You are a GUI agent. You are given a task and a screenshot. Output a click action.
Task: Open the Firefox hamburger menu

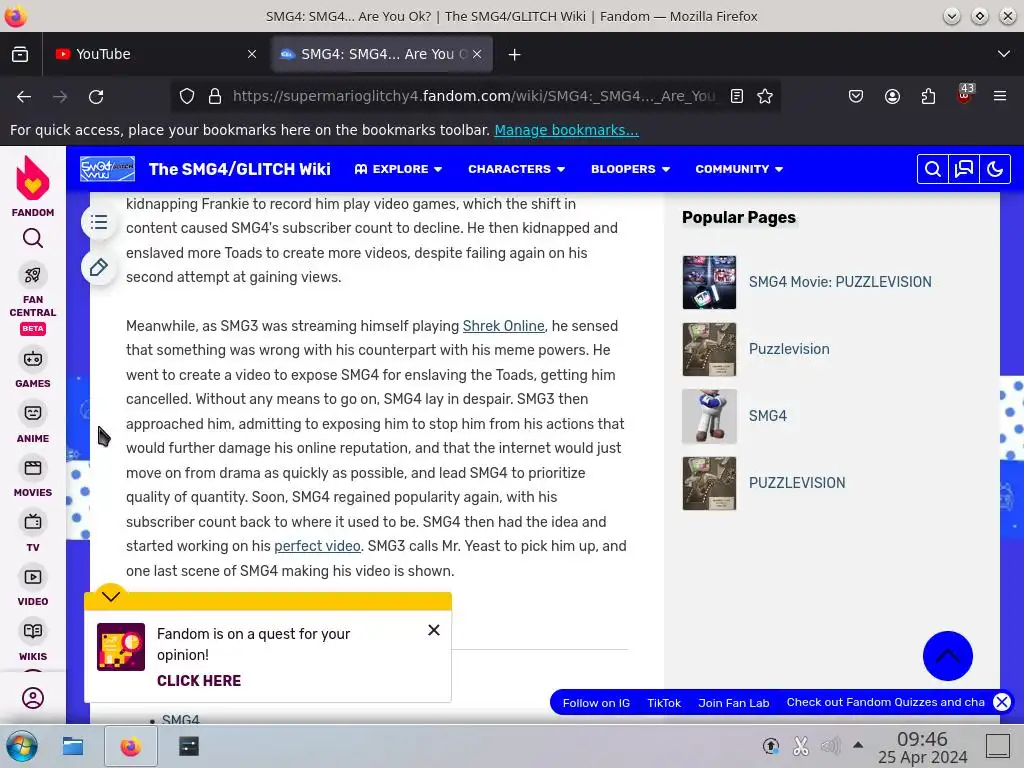pos(1000,97)
